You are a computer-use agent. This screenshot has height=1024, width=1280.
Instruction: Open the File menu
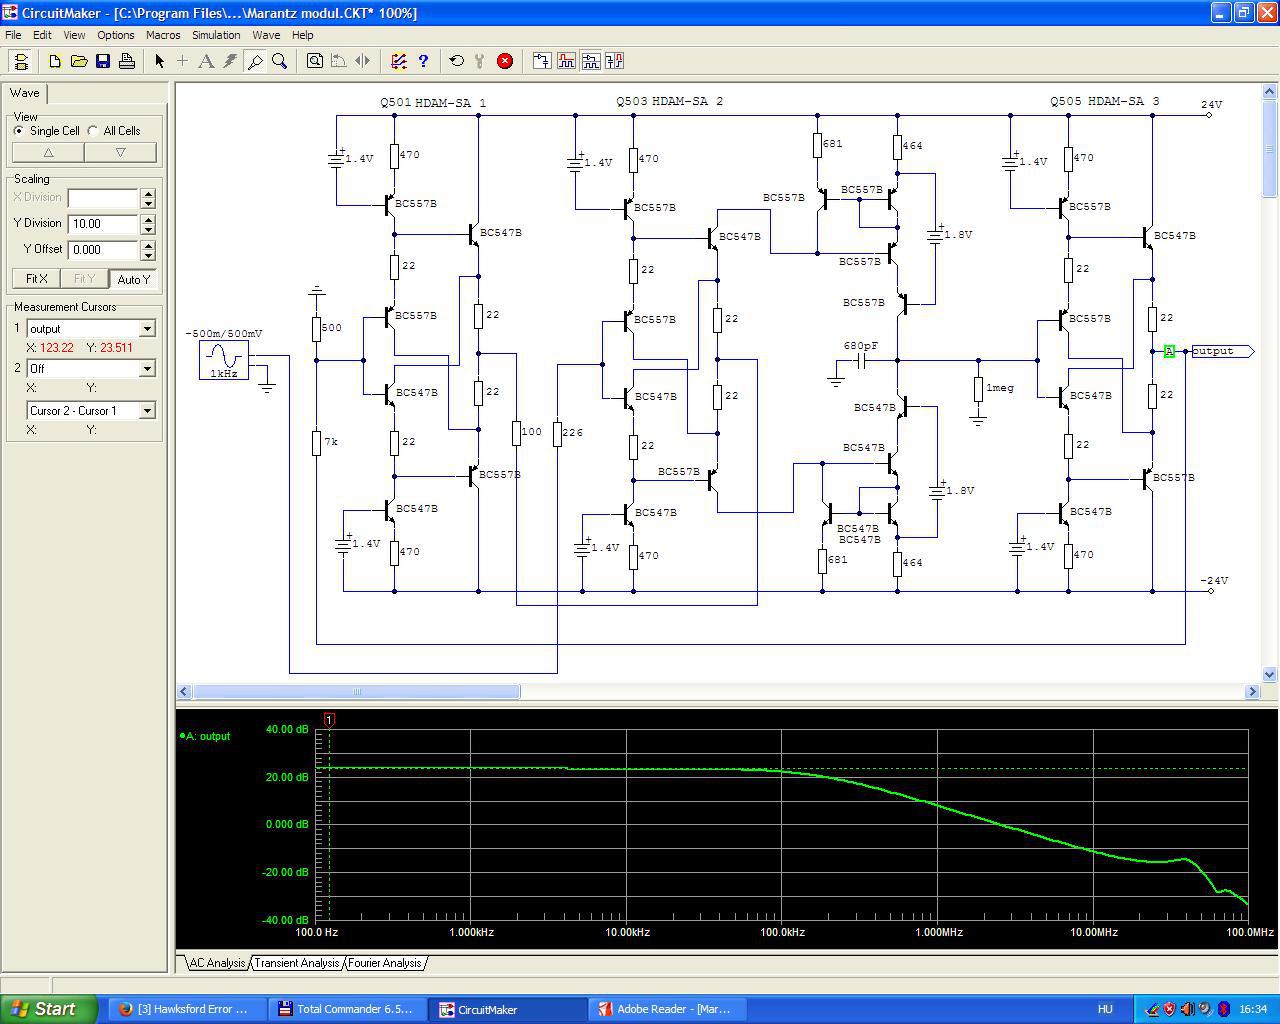point(13,35)
